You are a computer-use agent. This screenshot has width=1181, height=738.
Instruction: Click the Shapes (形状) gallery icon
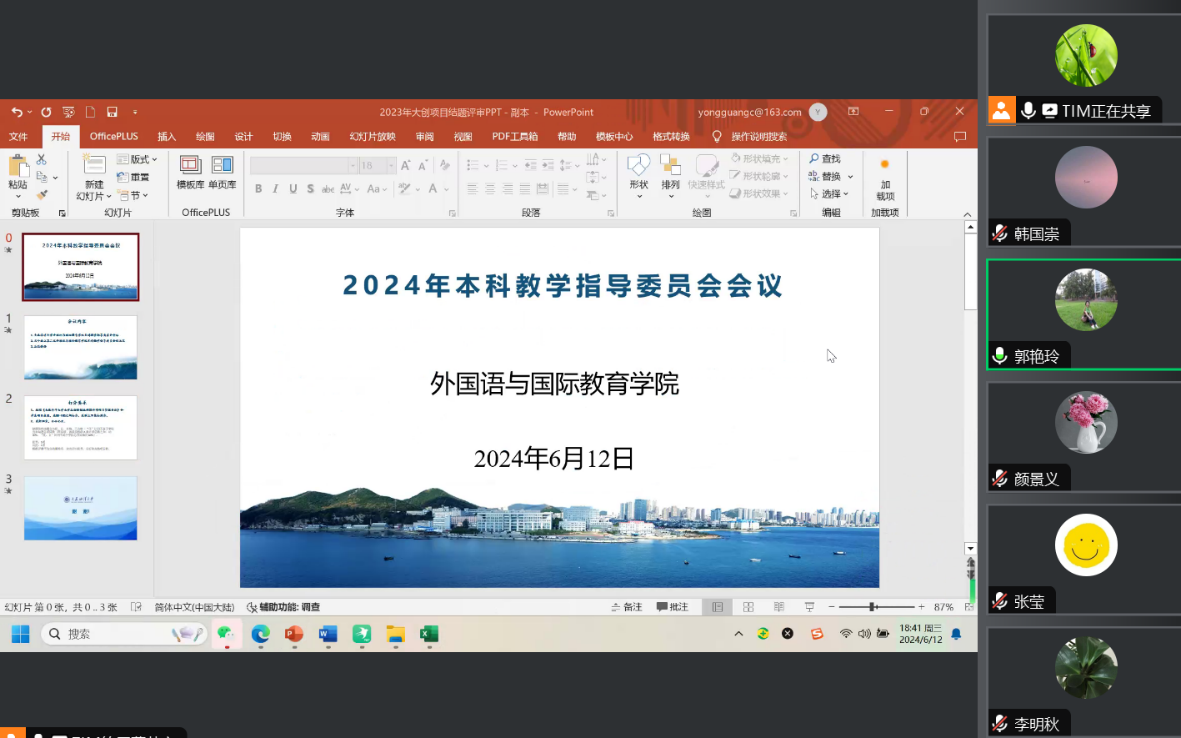coord(638,166)
